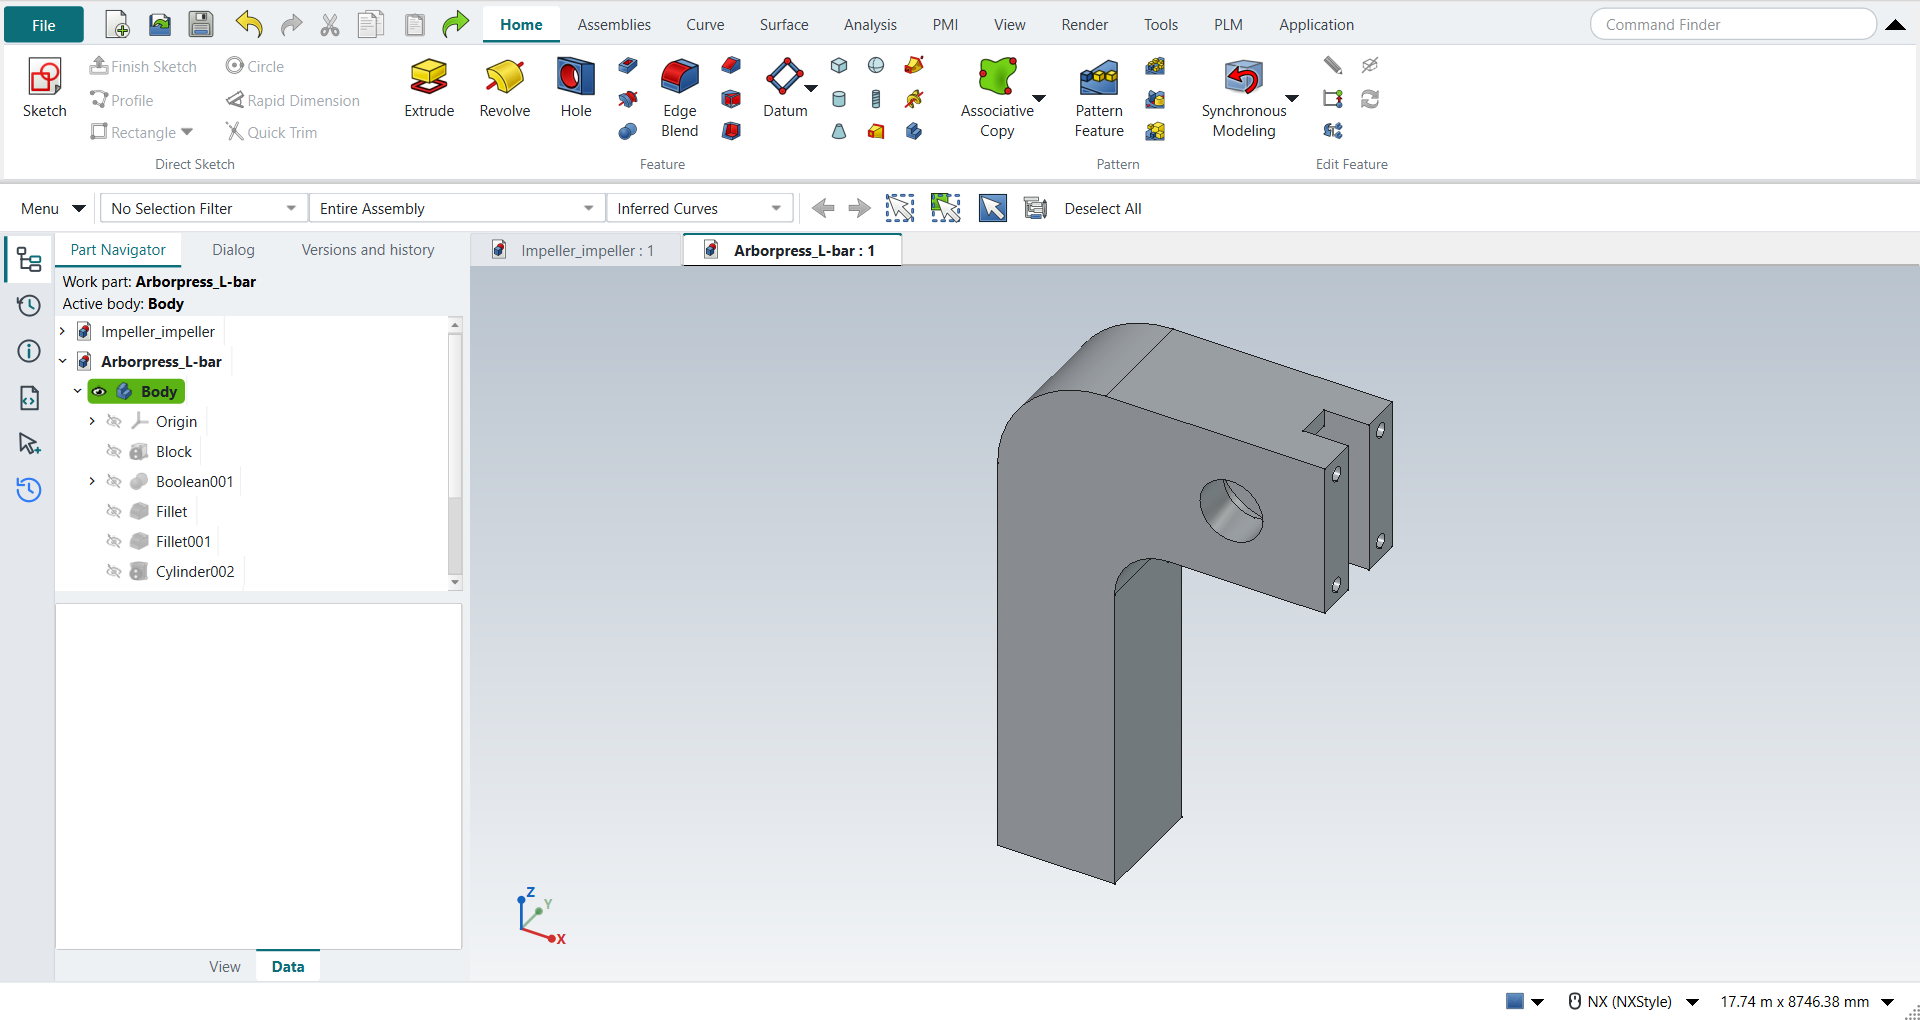Open the info sidebar icon
This screenshot has height=1020, width=1920.
click(29, 351)
